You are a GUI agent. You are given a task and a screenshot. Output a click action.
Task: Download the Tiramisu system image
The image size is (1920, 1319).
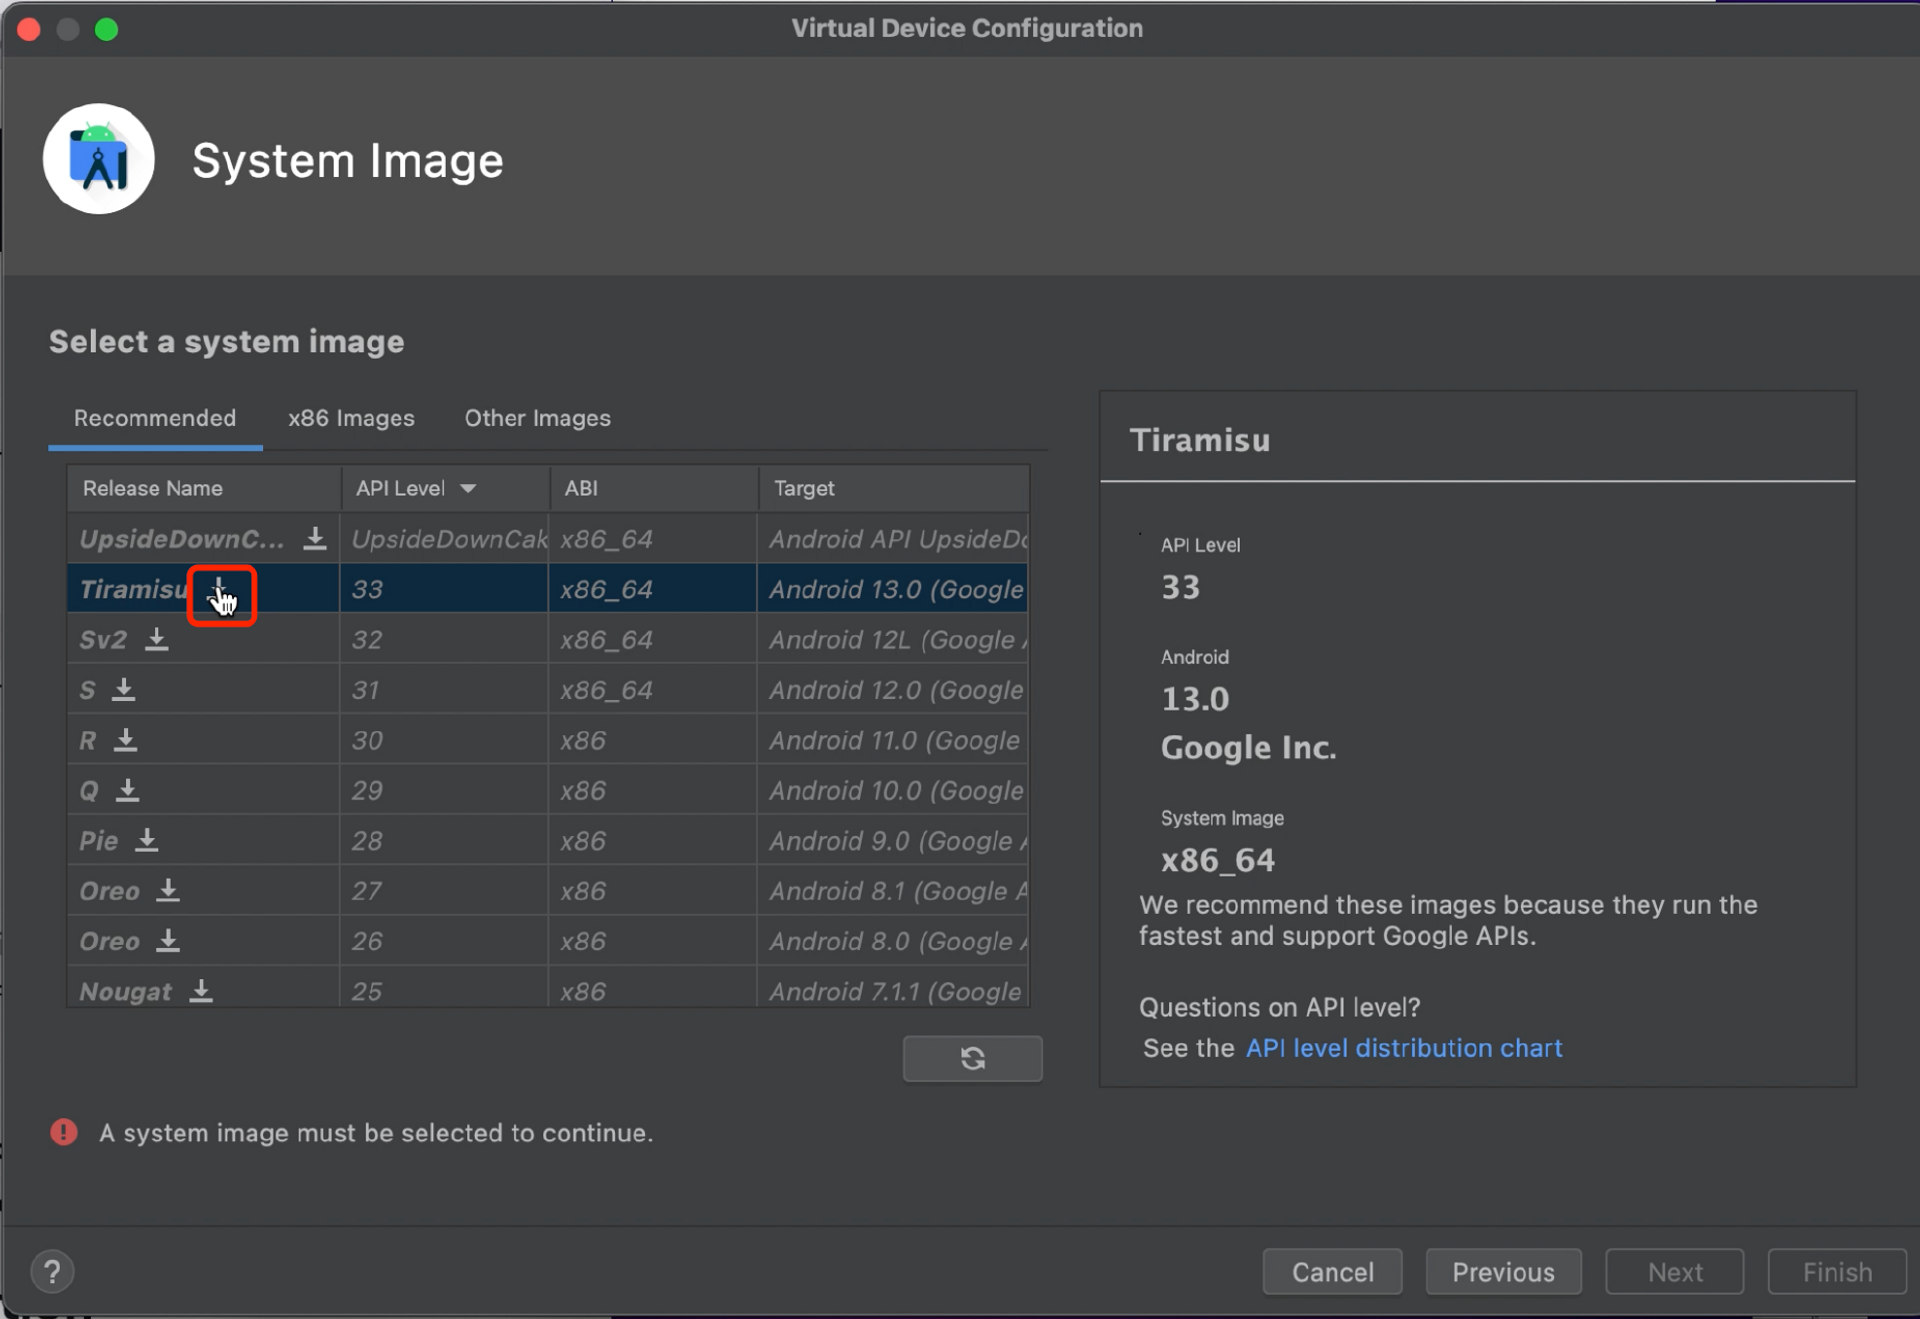coord(219,590)
